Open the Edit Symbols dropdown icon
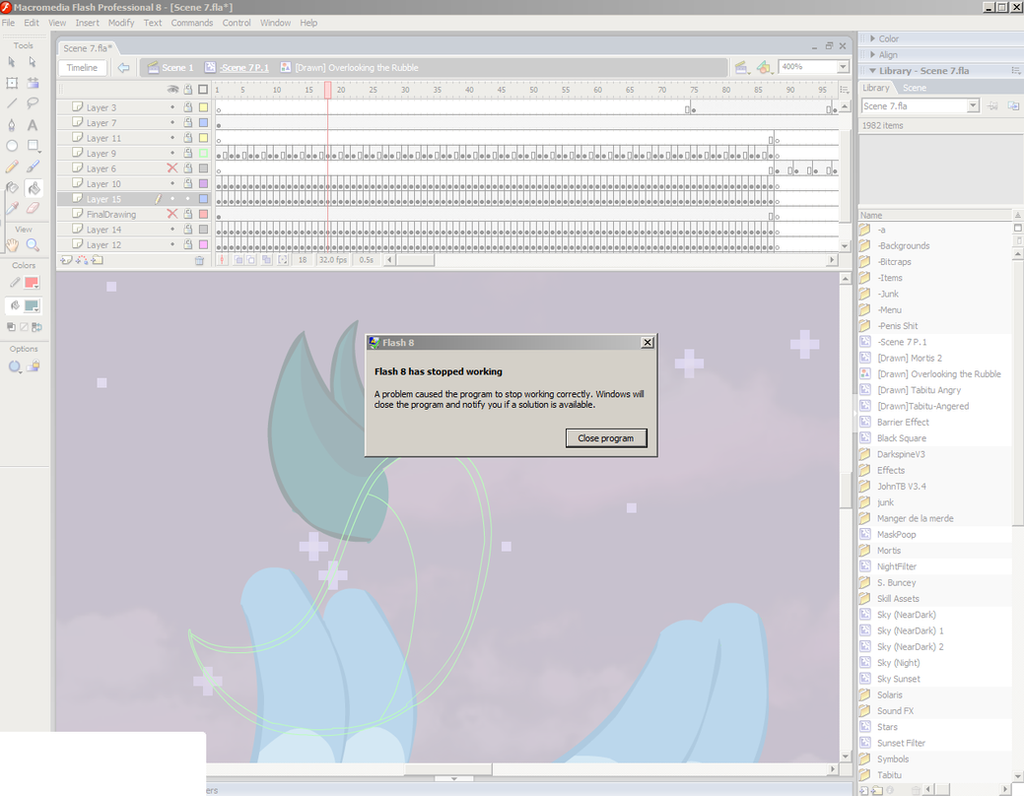Screen dimensions: 1024x796 coord(764,67)
